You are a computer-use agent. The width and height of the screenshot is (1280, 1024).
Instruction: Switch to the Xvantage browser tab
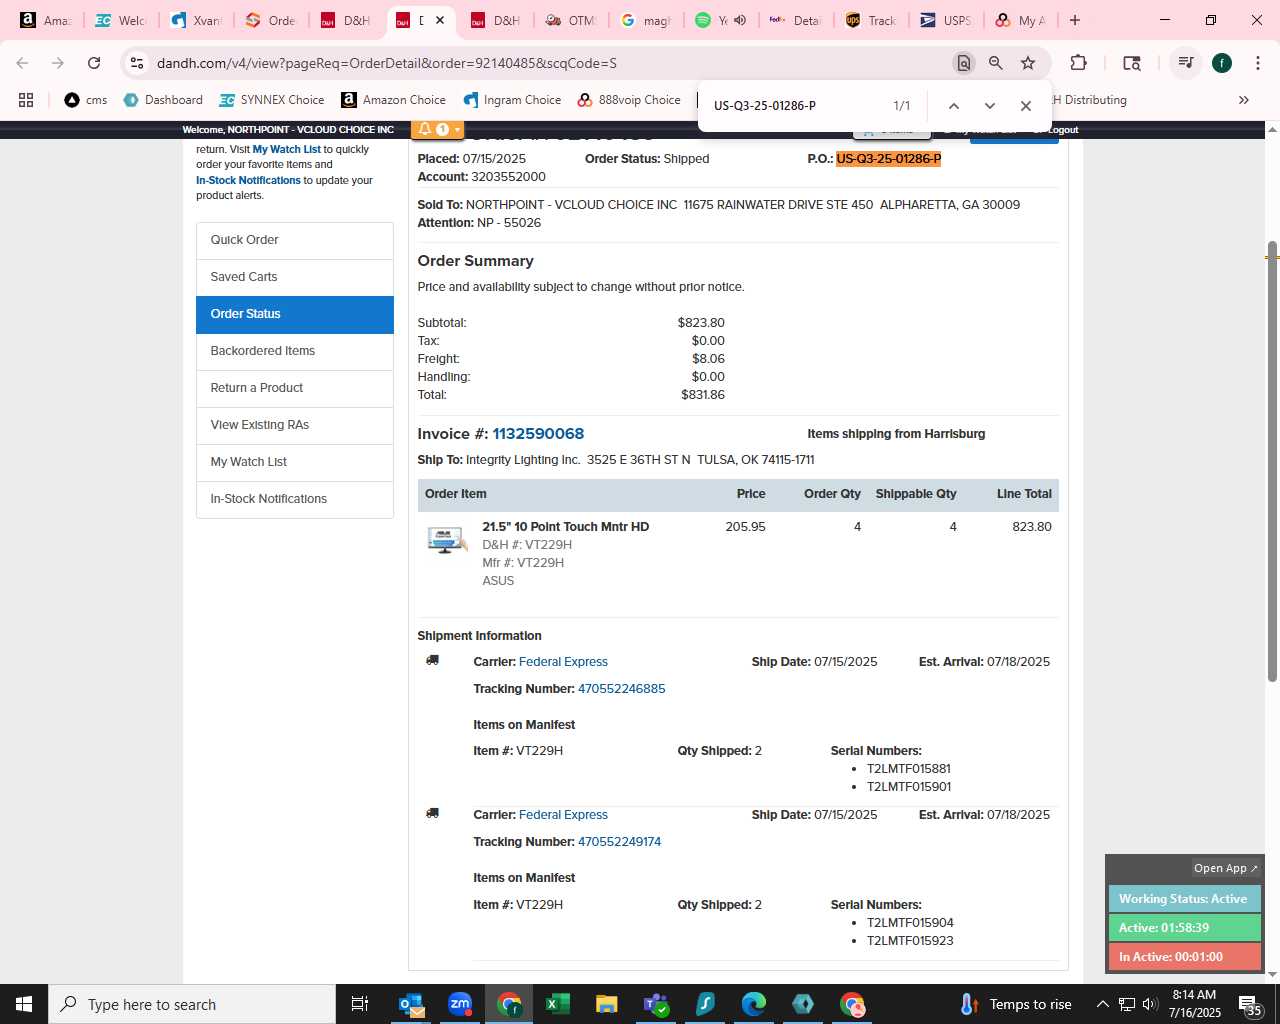(196, 20)
